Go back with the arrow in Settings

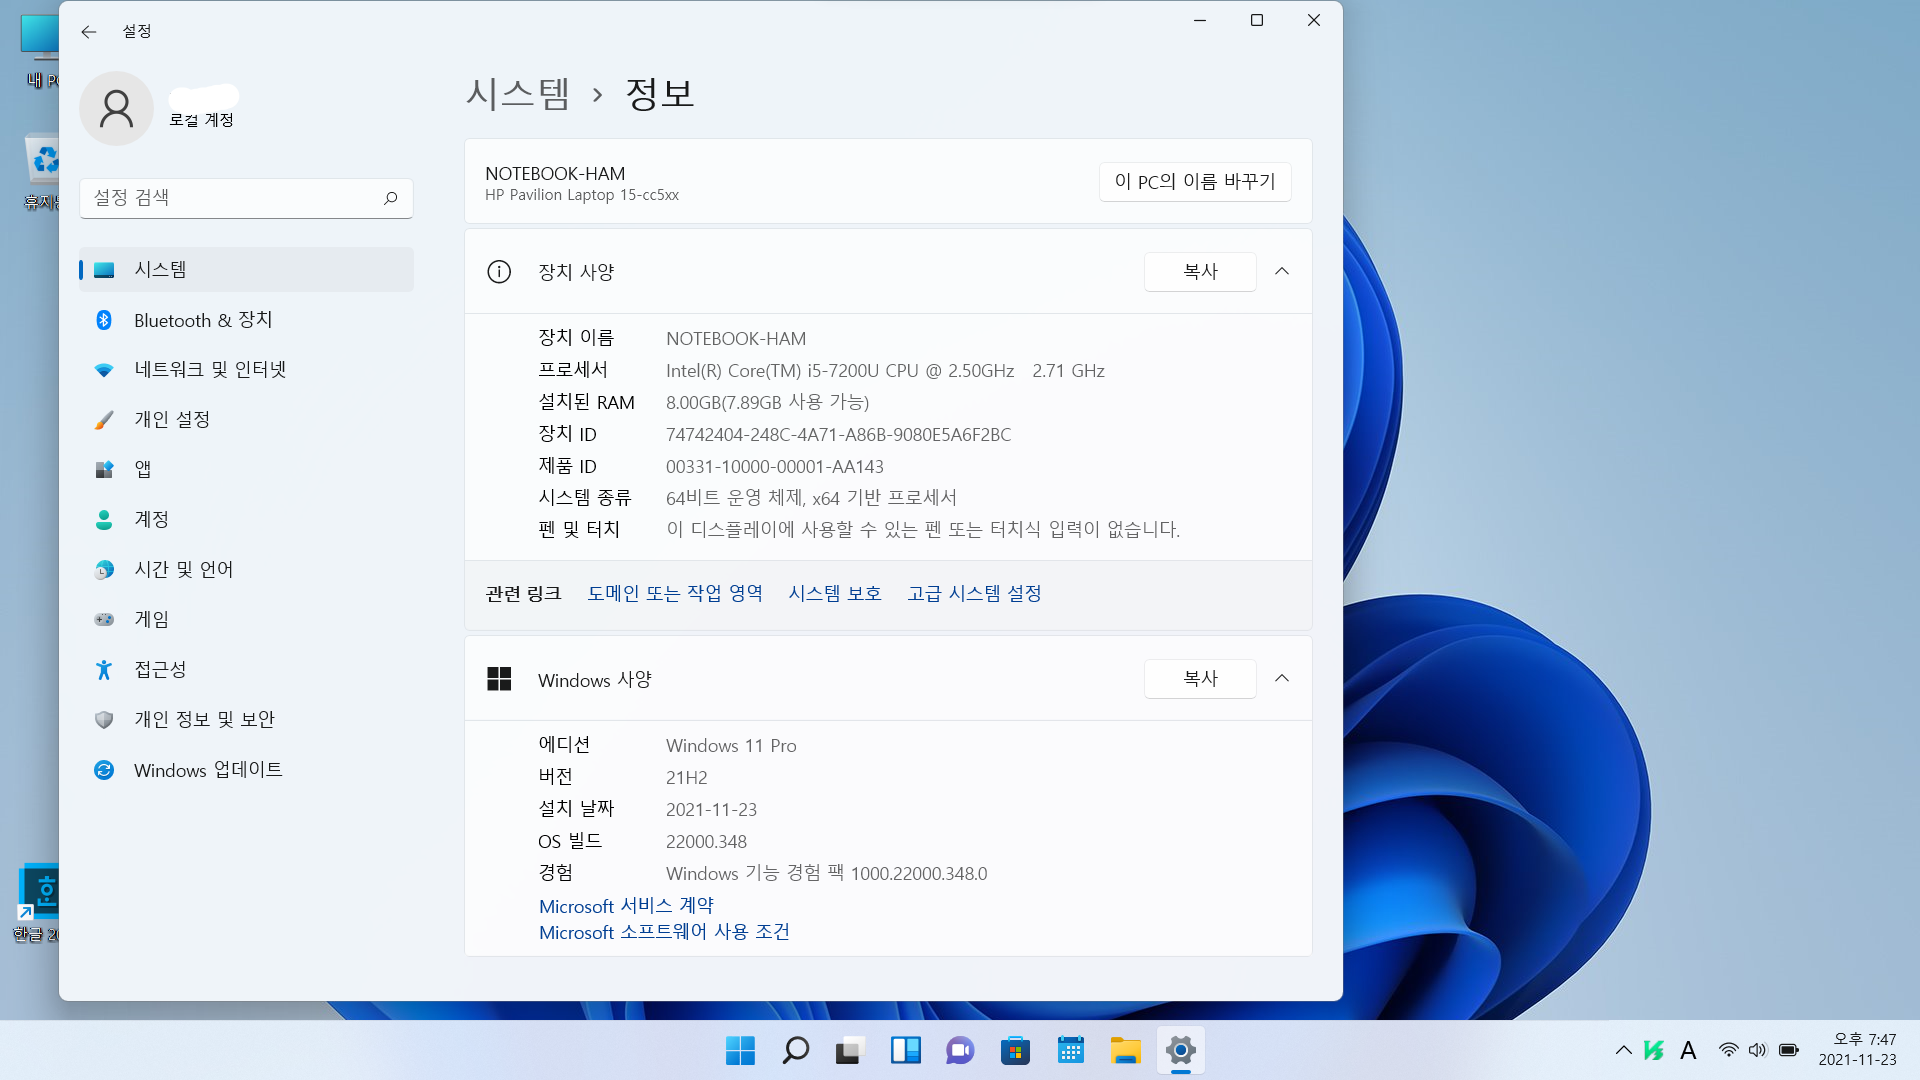[89, 32]
